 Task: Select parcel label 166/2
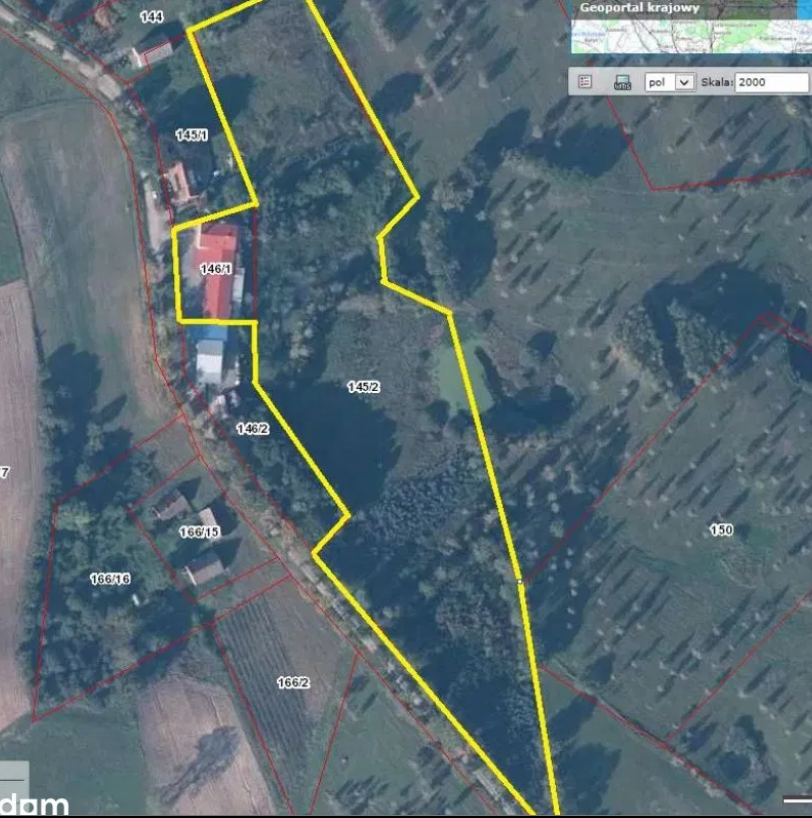click(x=293, y=682)
